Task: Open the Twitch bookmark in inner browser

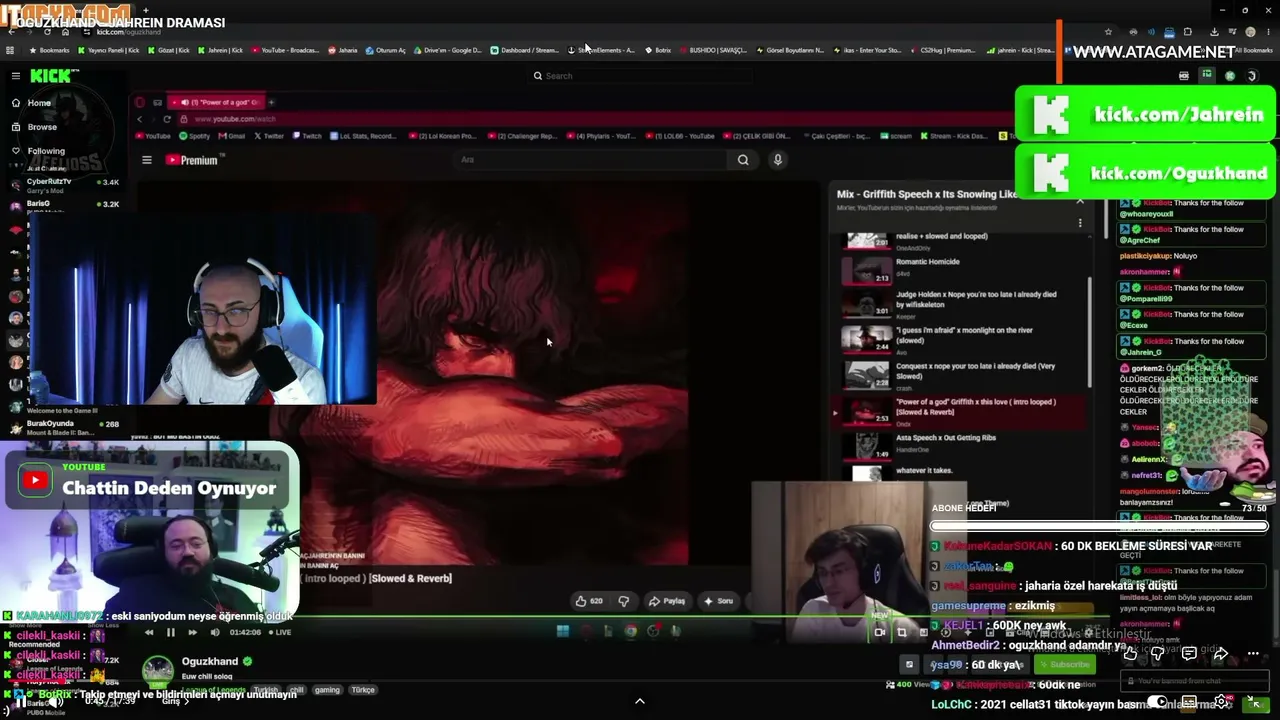Action: 308,136
